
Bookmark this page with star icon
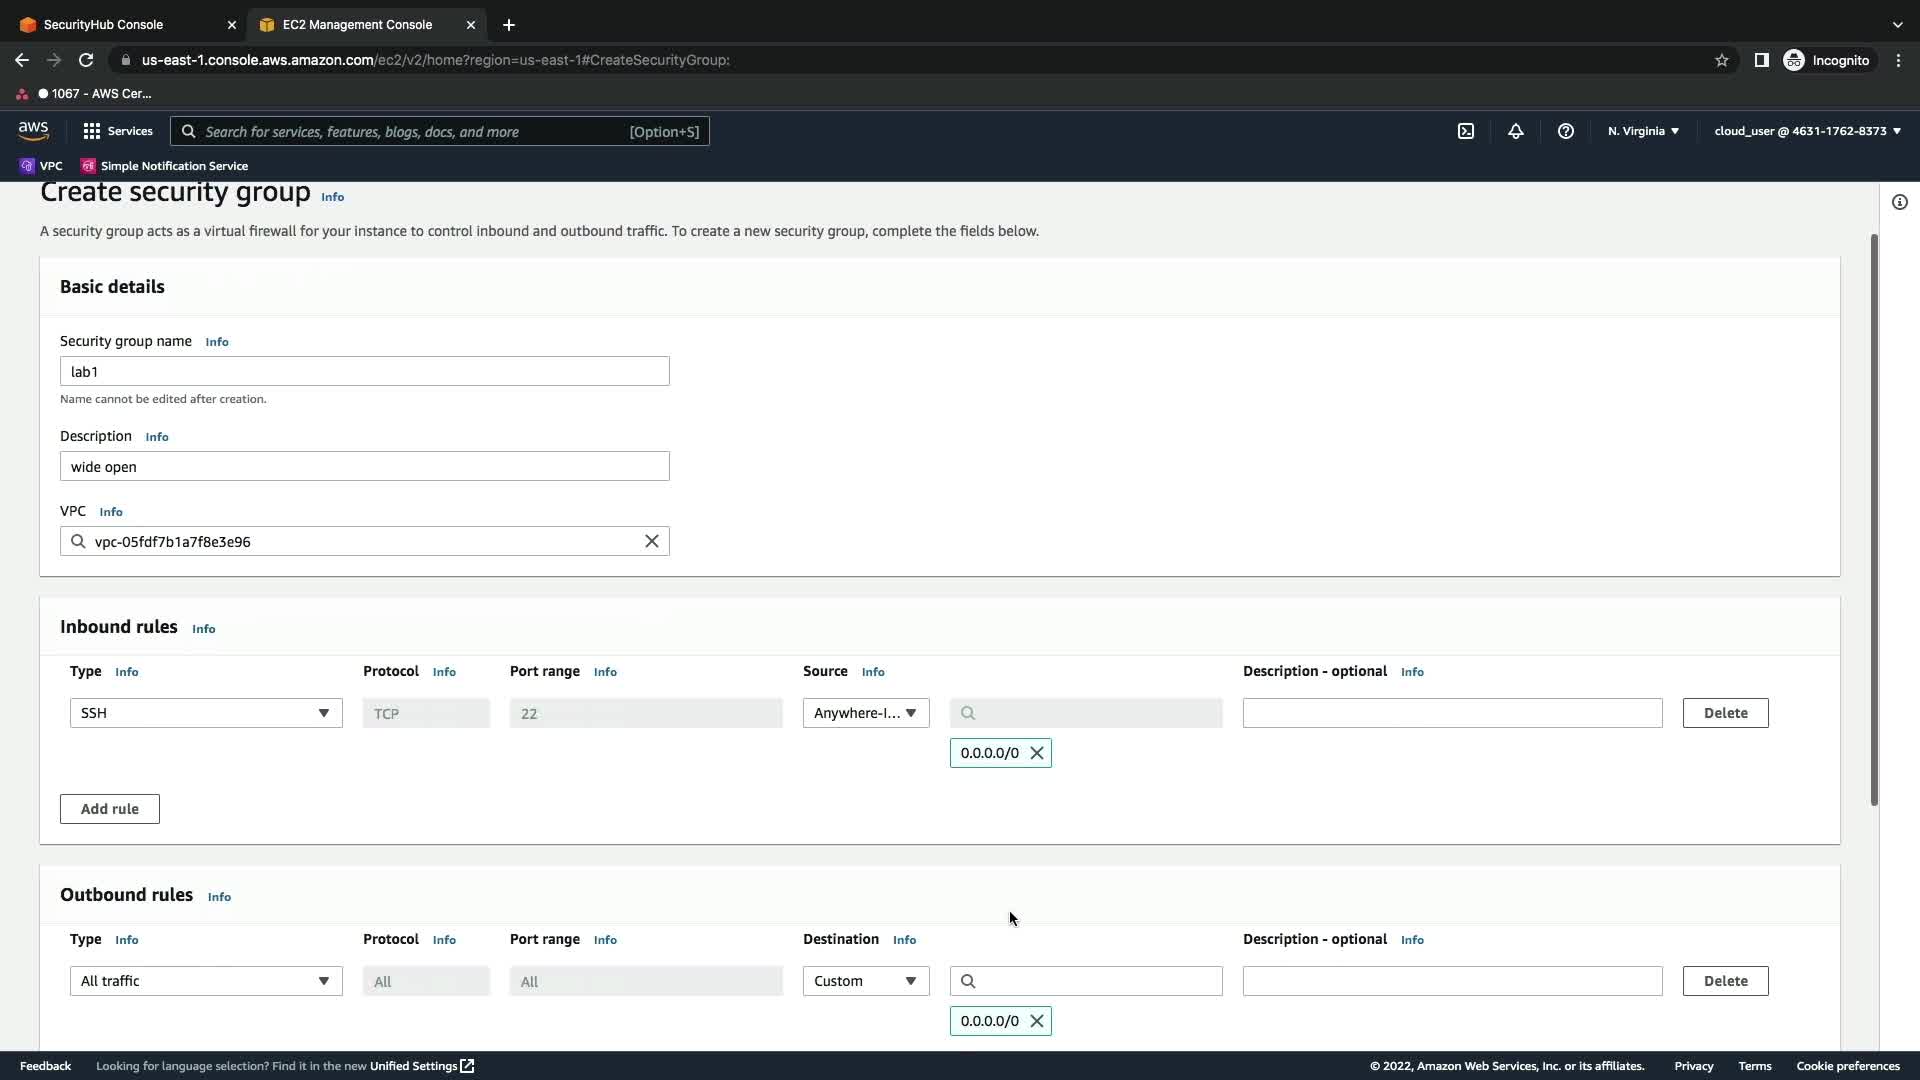click(1721, 60)
